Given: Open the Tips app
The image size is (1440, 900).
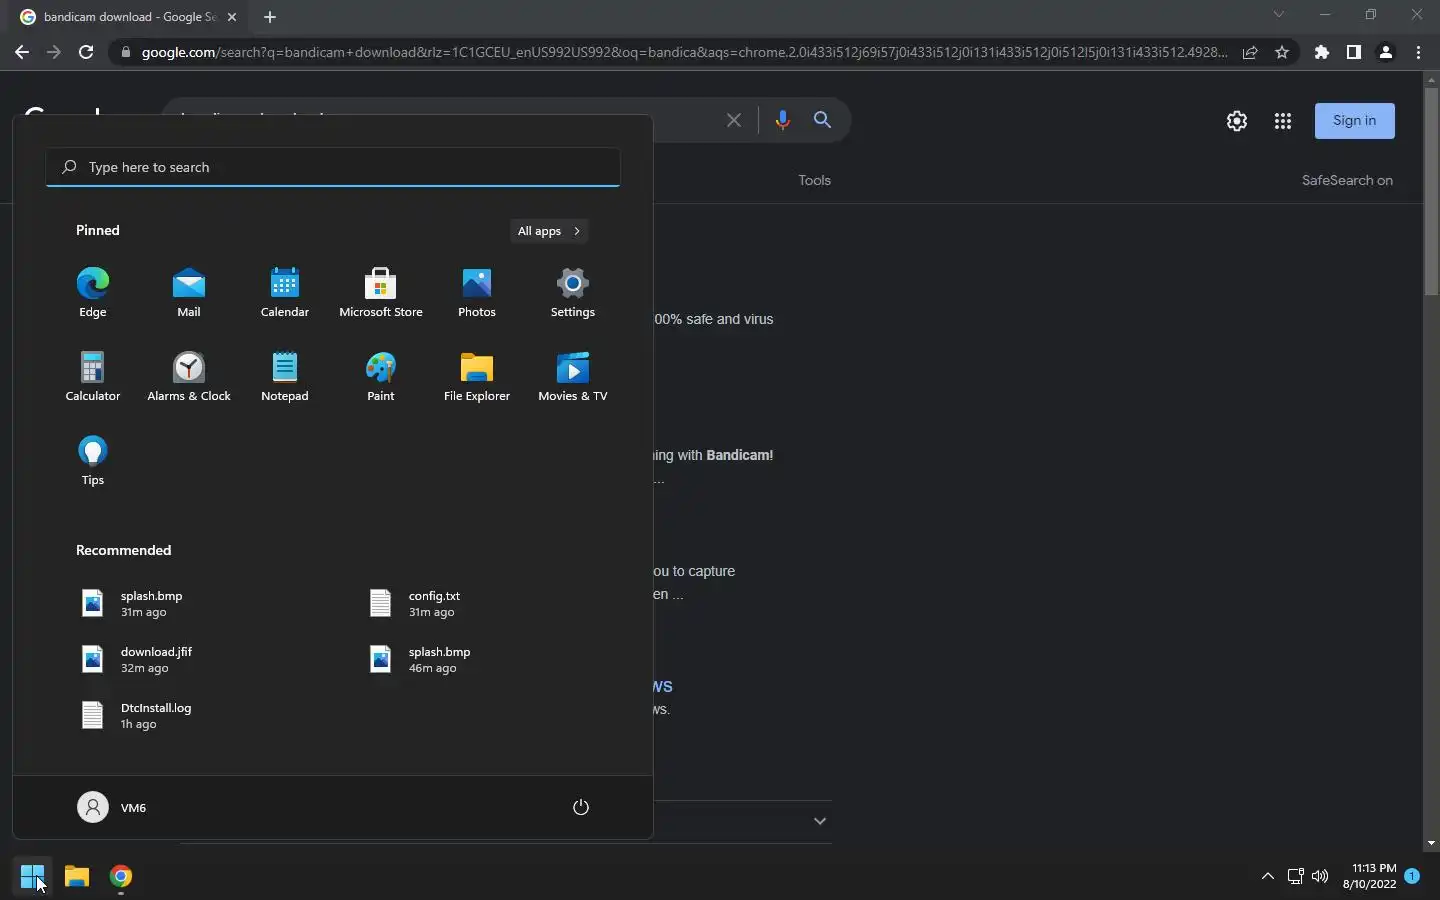Looking at the screenshot, I should 93,461.
